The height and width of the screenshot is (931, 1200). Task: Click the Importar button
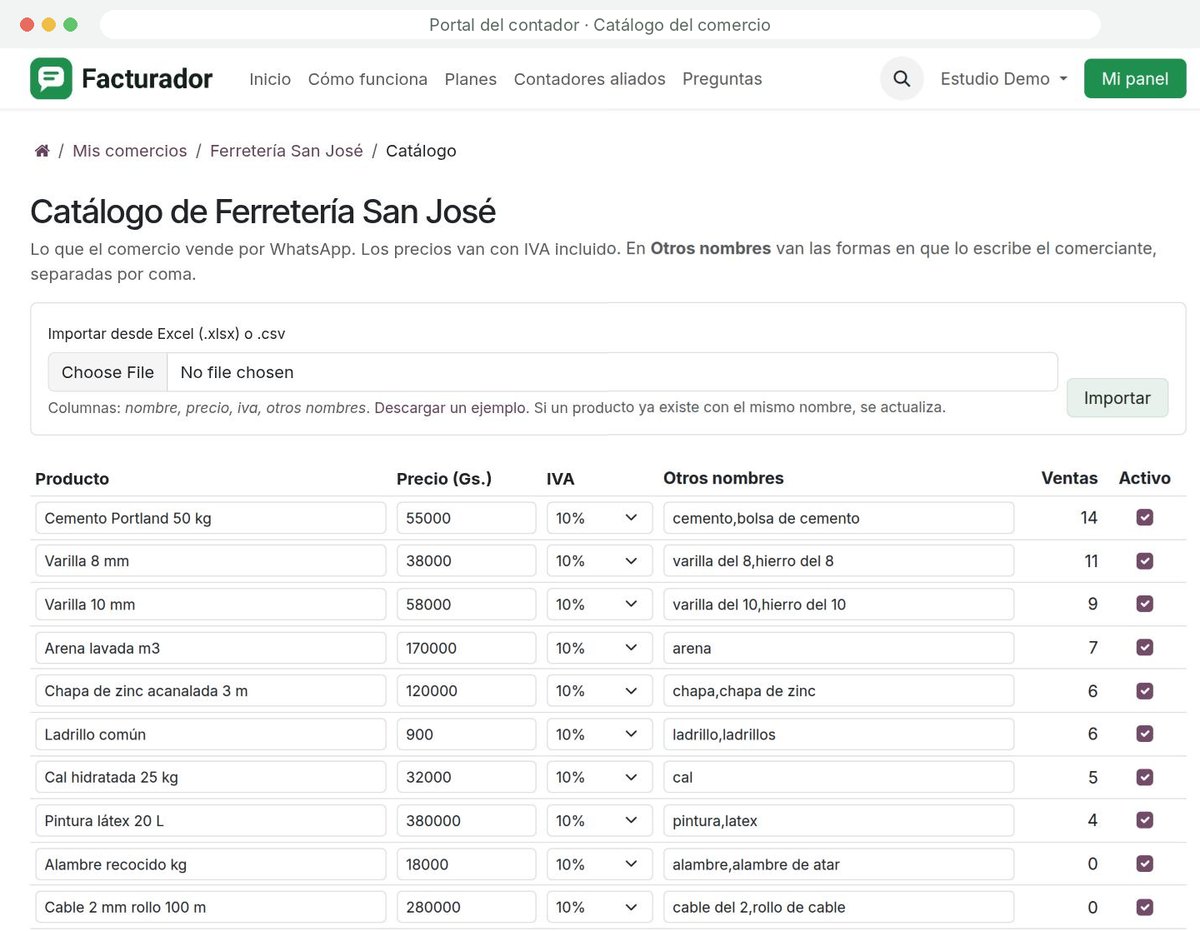pyautogui.click(x=1117, y=397)
